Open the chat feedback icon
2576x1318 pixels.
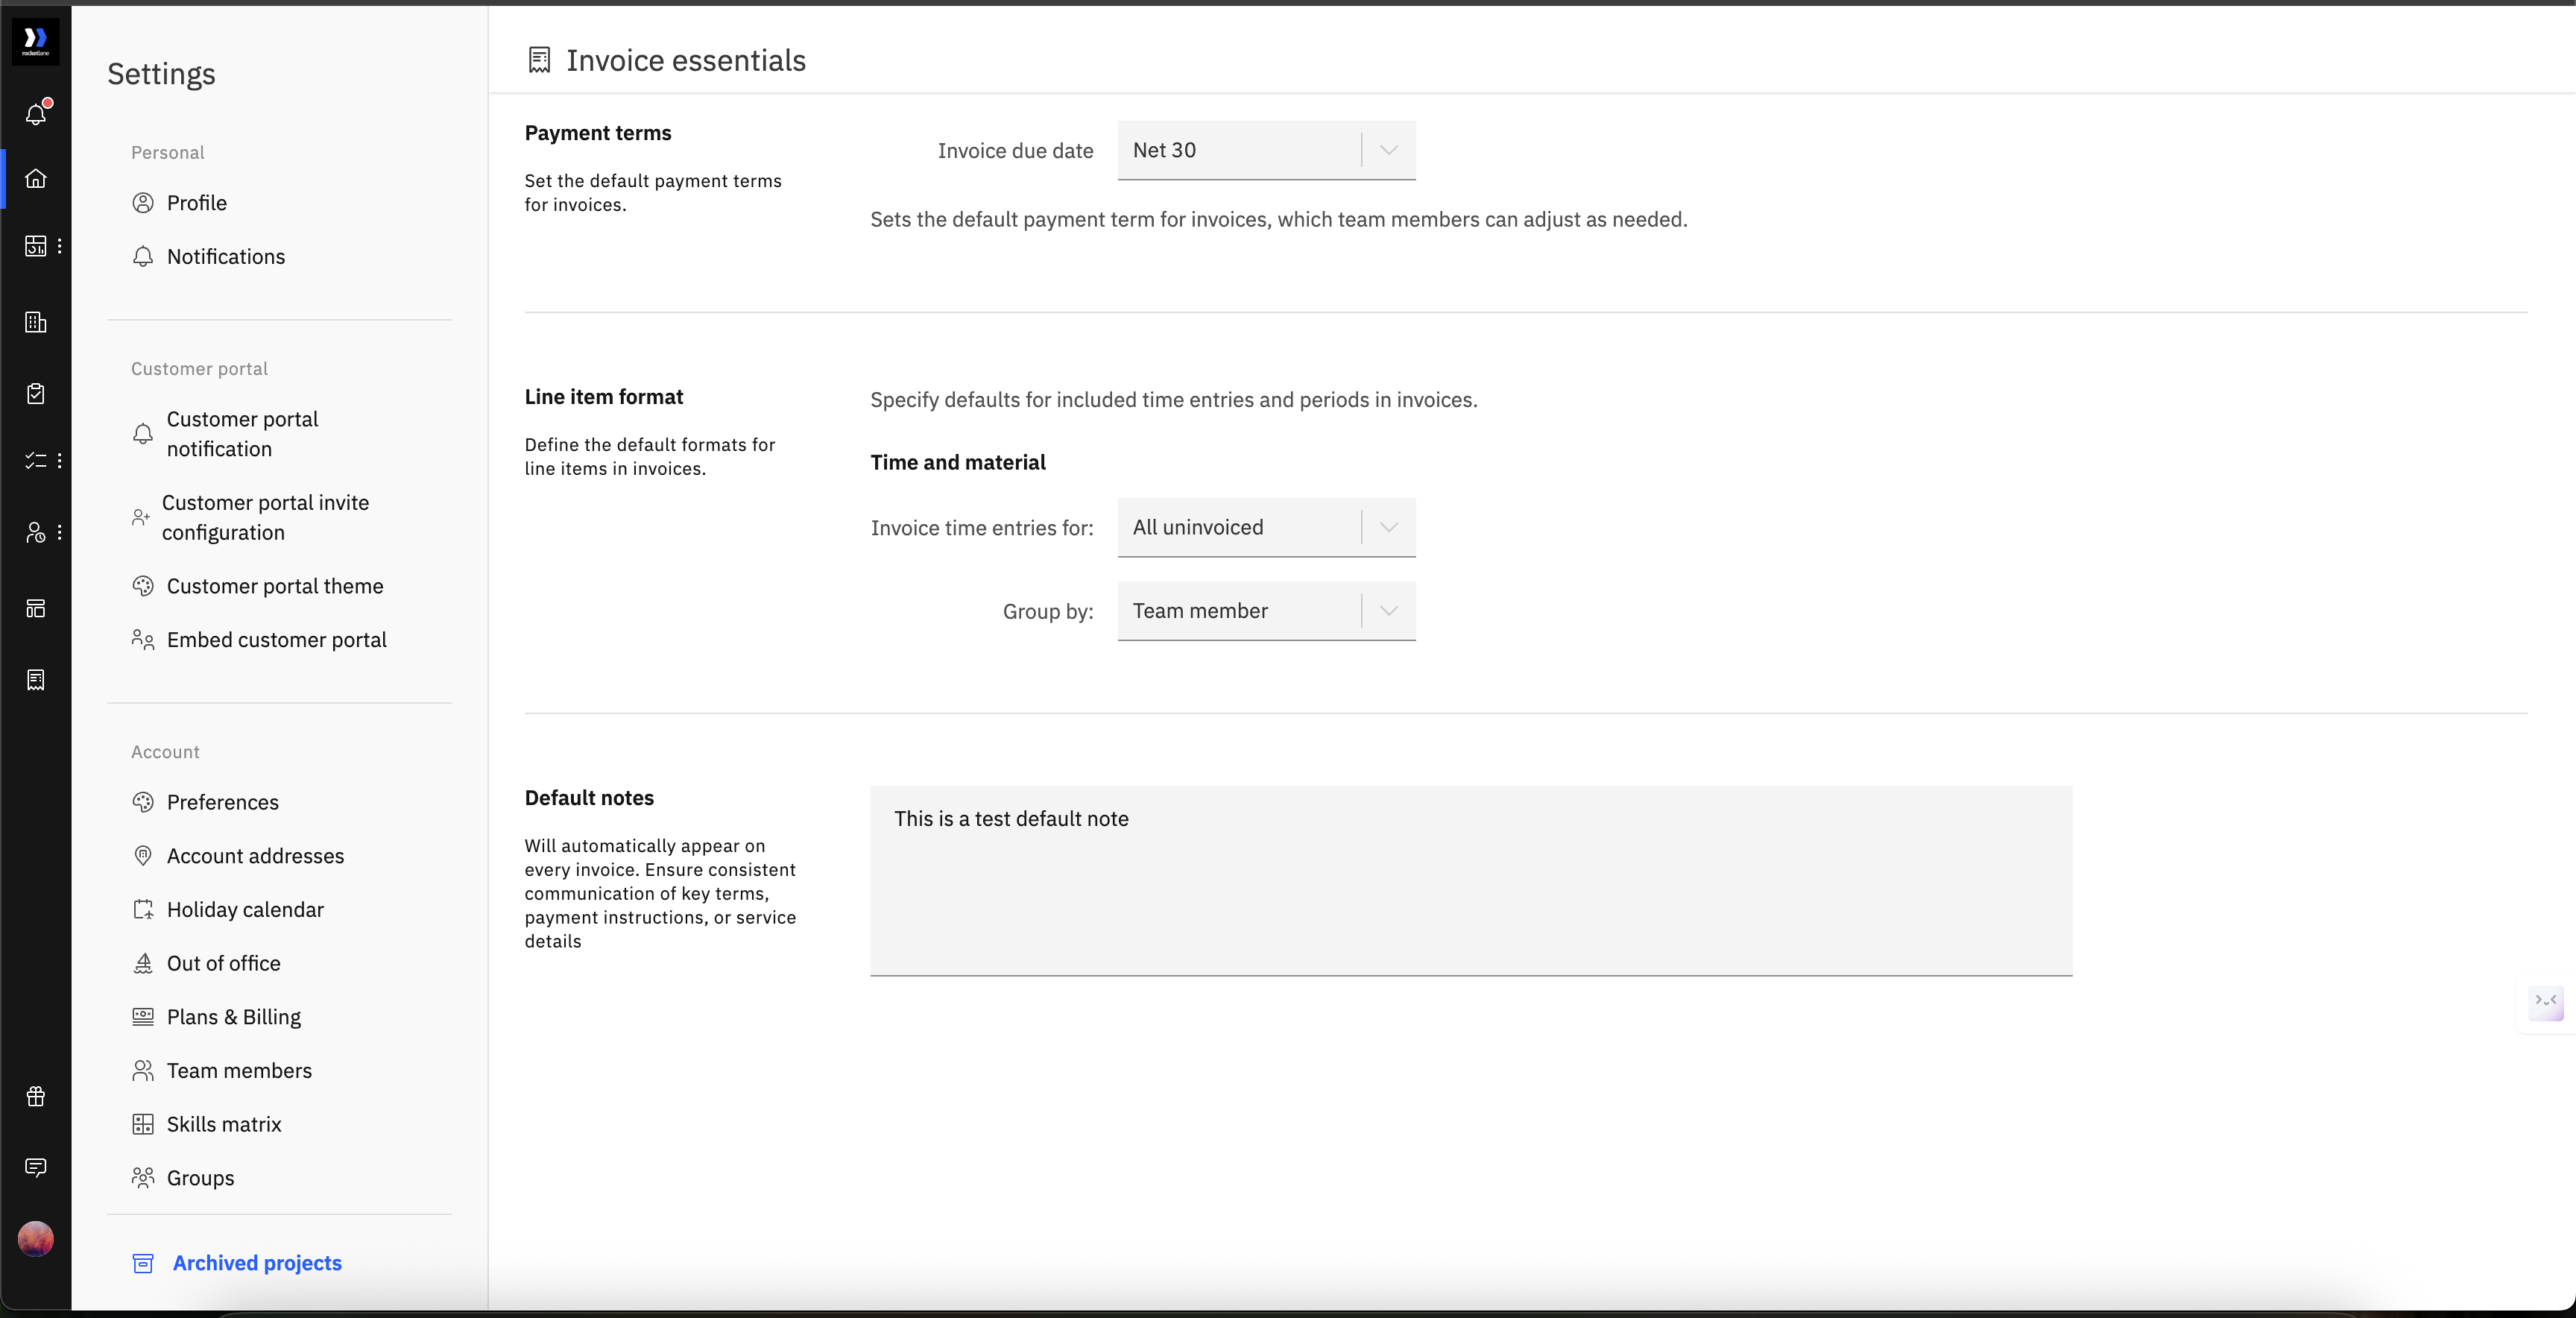click(x=36, y=1167)
